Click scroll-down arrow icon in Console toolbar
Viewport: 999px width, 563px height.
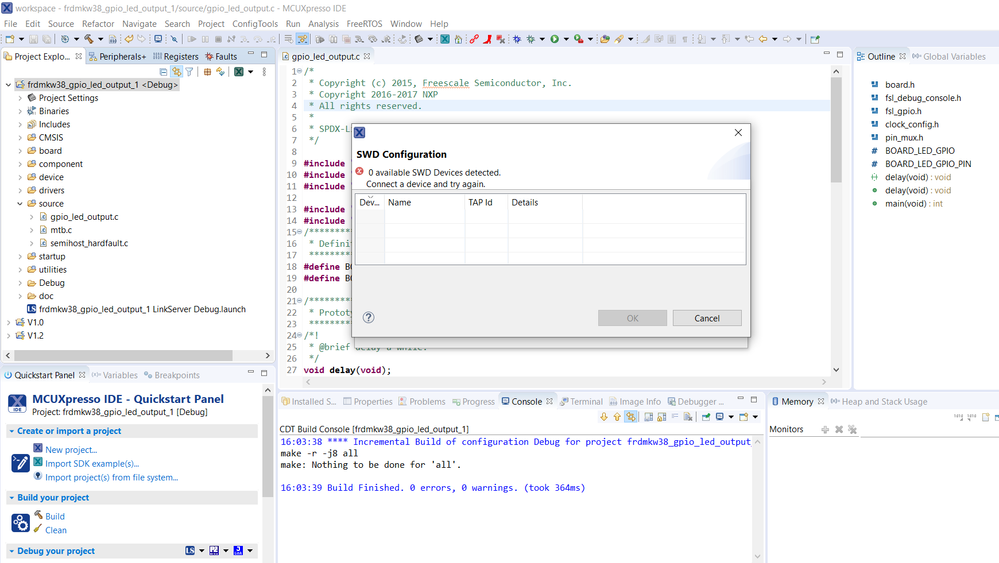[604, 417]
